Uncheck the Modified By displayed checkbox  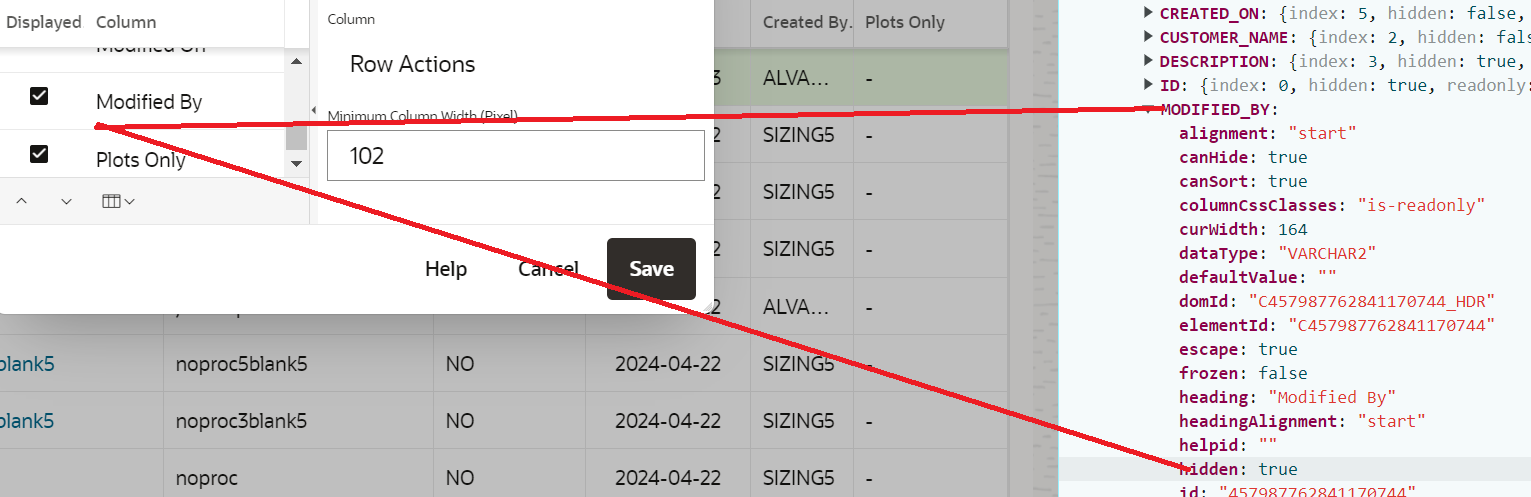(x=39, y=96)
